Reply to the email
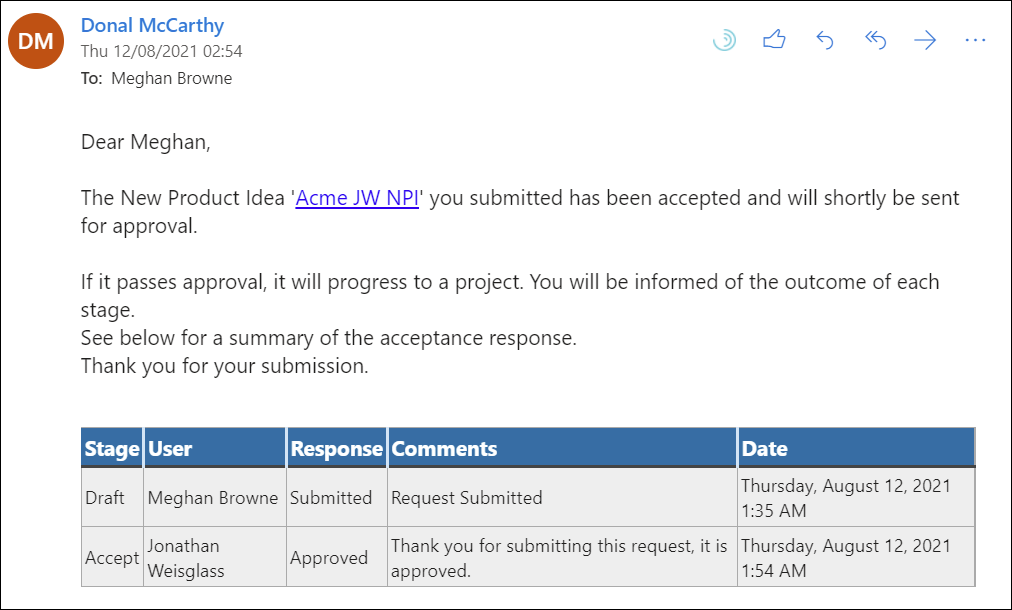Image resolution: width=1012 pixels, height=610 pixels. tap(825, 40)
